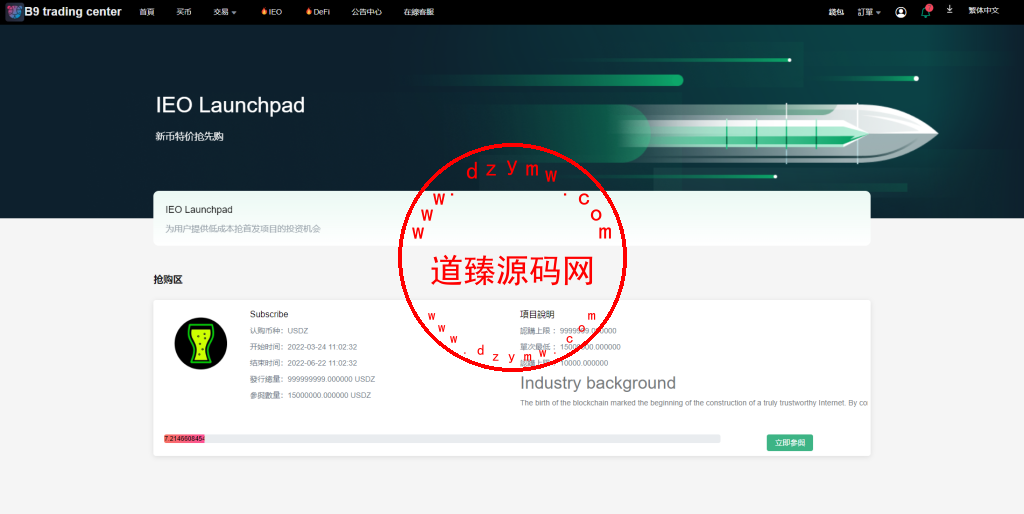
Task: Open the DeFi menu item
Action: pyautogui.click(x=318, y=12)
